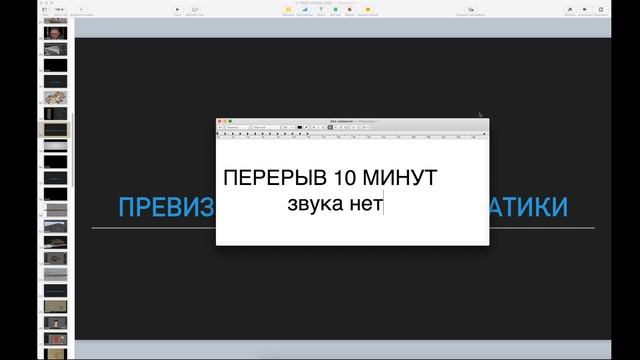Add a text box with the Text icon
The width and height of the screenshot is (640, 360).
[x=321, y=9]
